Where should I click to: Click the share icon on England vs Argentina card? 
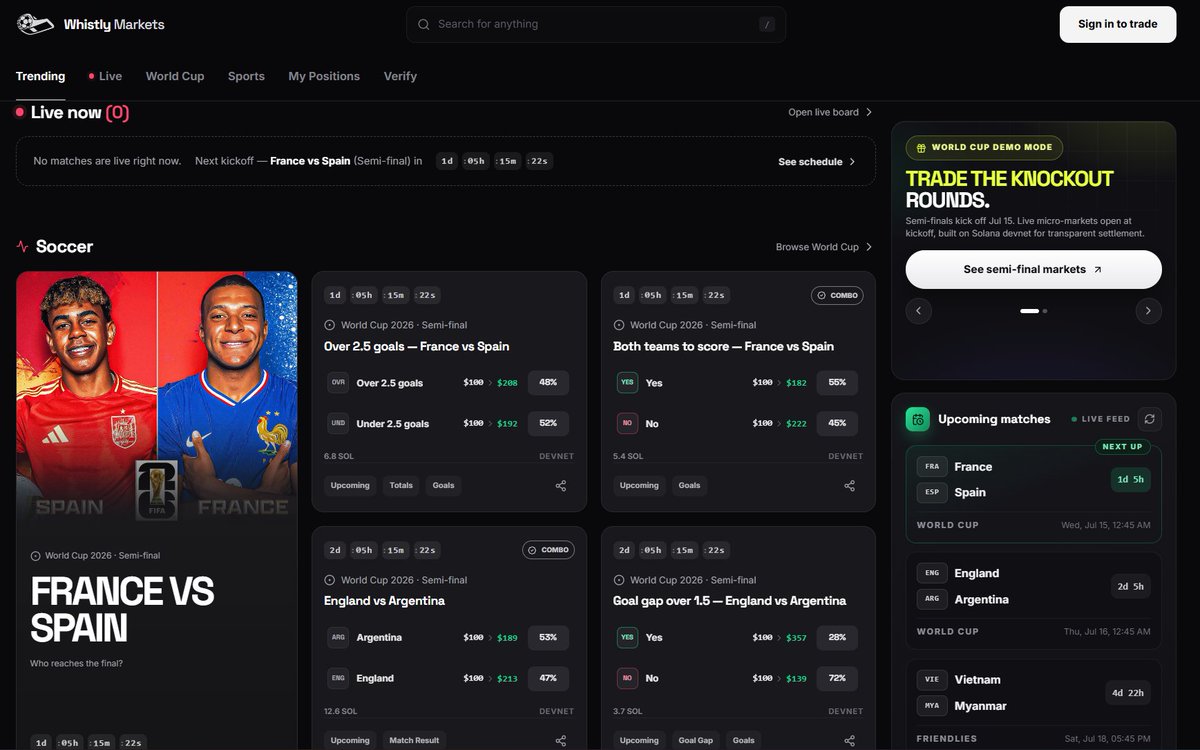pos(561,741)
